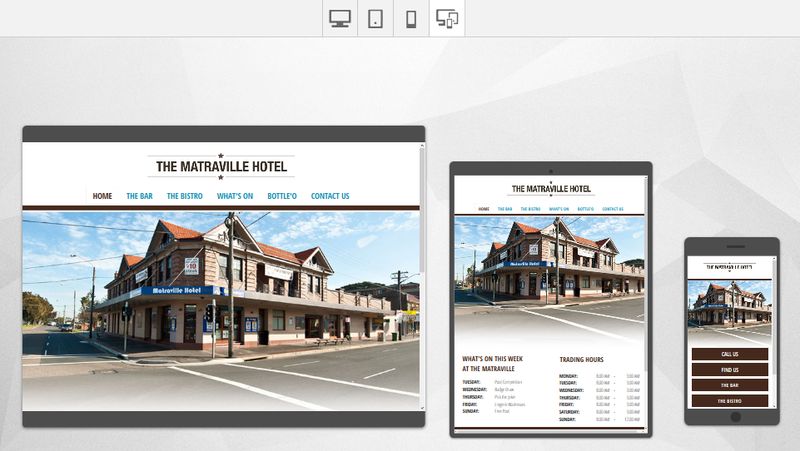Click The Matraville Hotel logo in desktop preview
Viewport: 800px width, 451px height.
[221, 166]
